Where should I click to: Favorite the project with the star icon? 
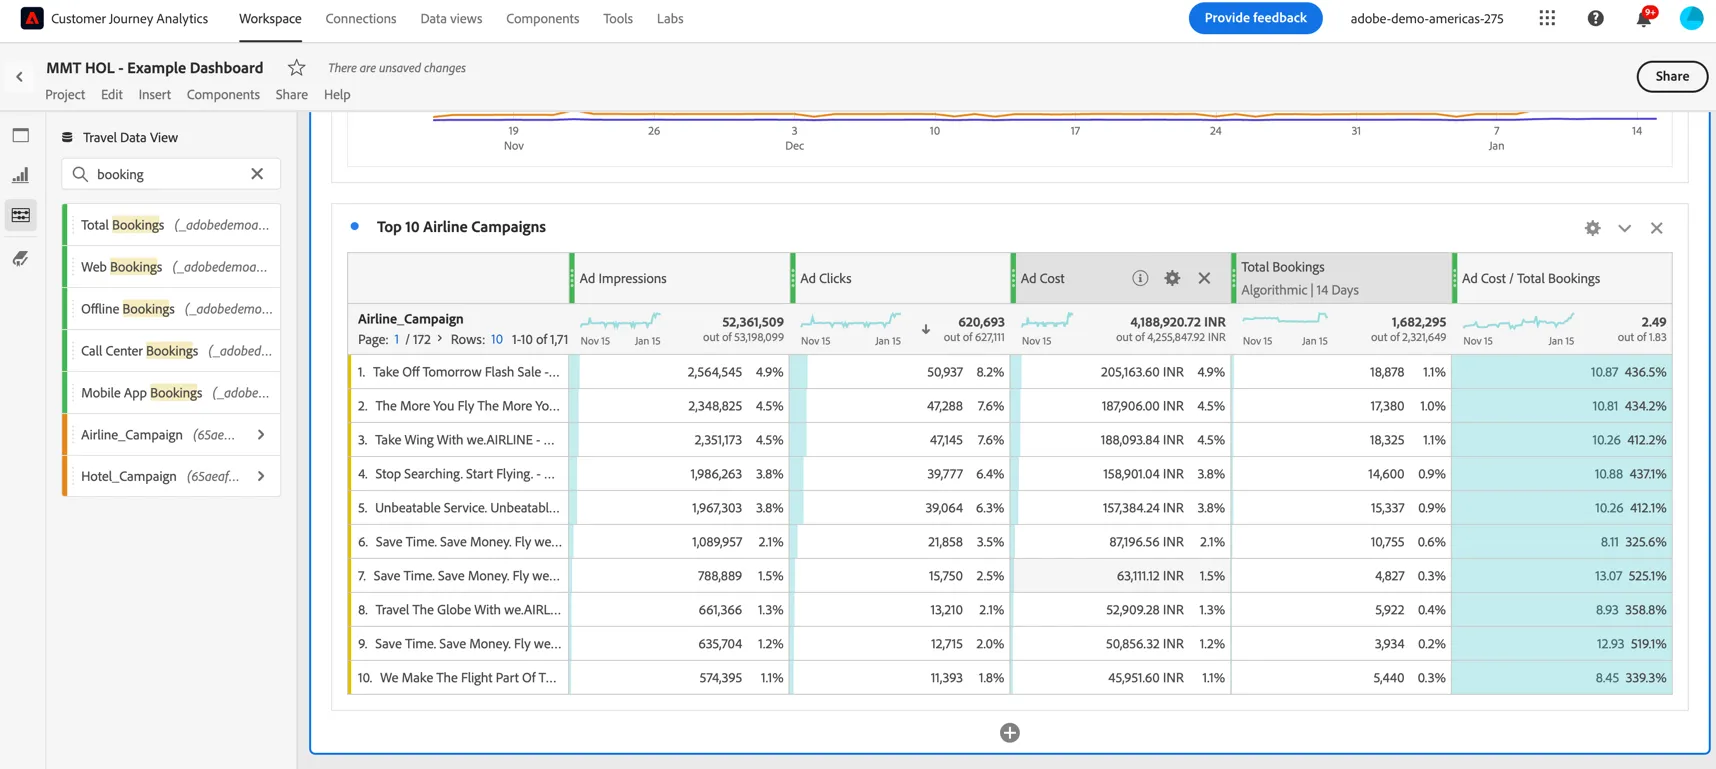click(x=296, y=68)
